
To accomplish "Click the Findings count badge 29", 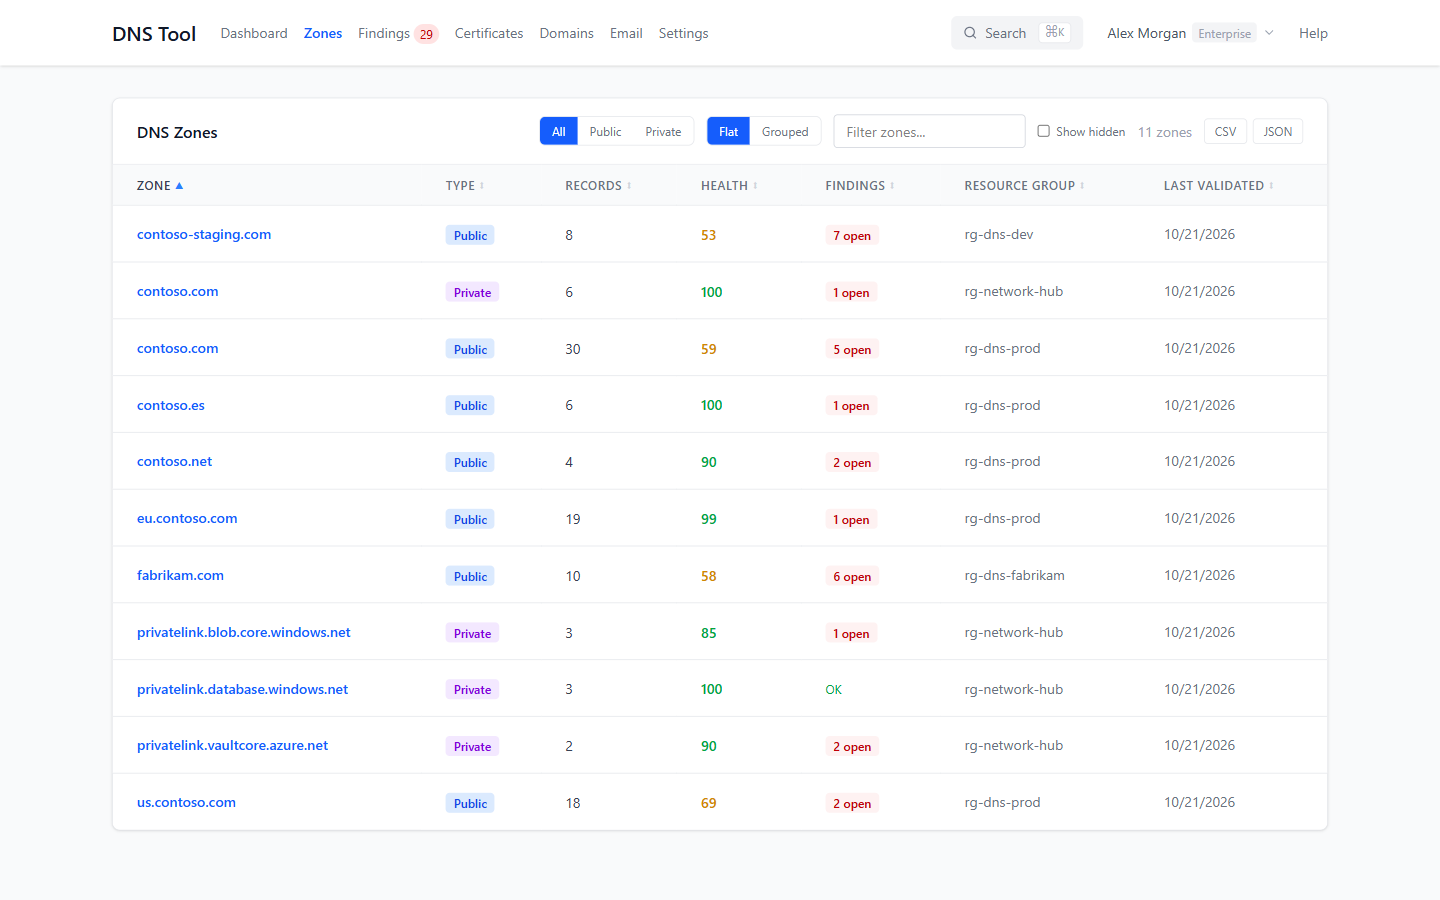I will pyautogui.click(x=426, y=34).
